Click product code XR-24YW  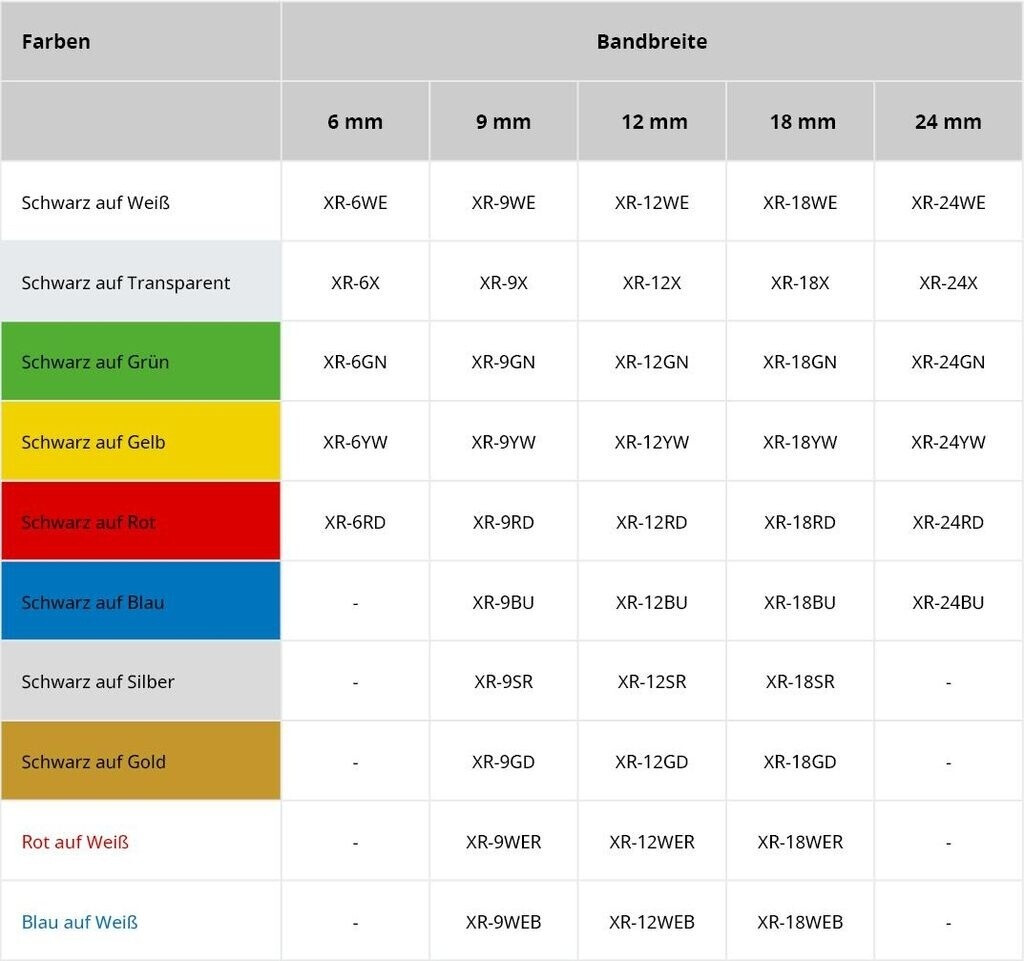(x=947, y=442)
